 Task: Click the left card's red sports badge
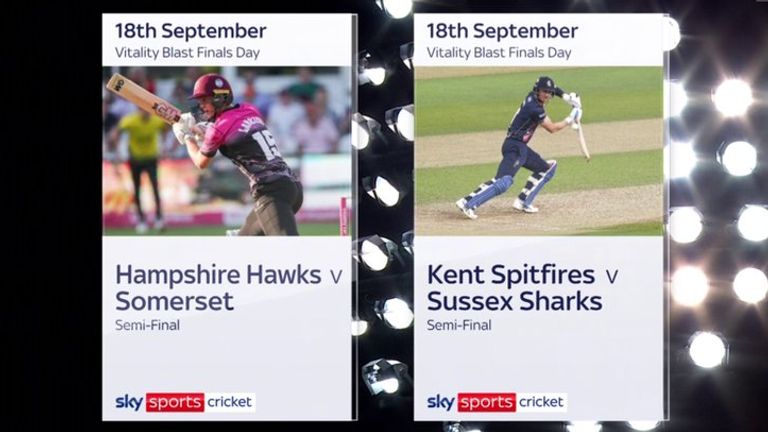[175, 402]
